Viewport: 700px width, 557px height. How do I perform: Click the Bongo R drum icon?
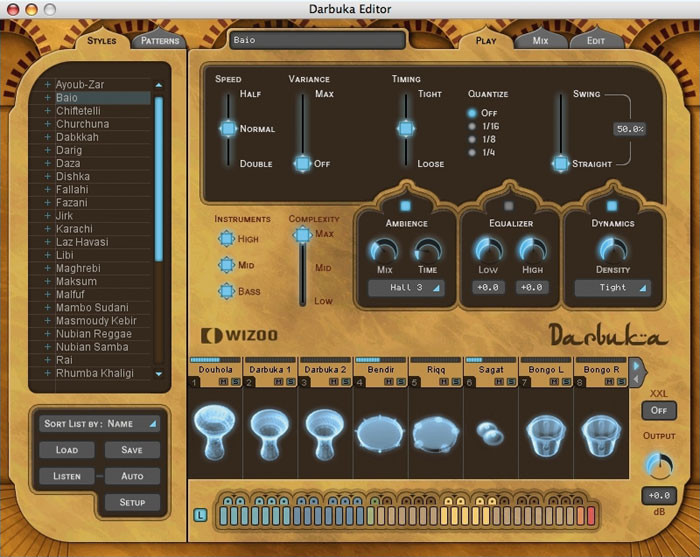pos(601,436)
